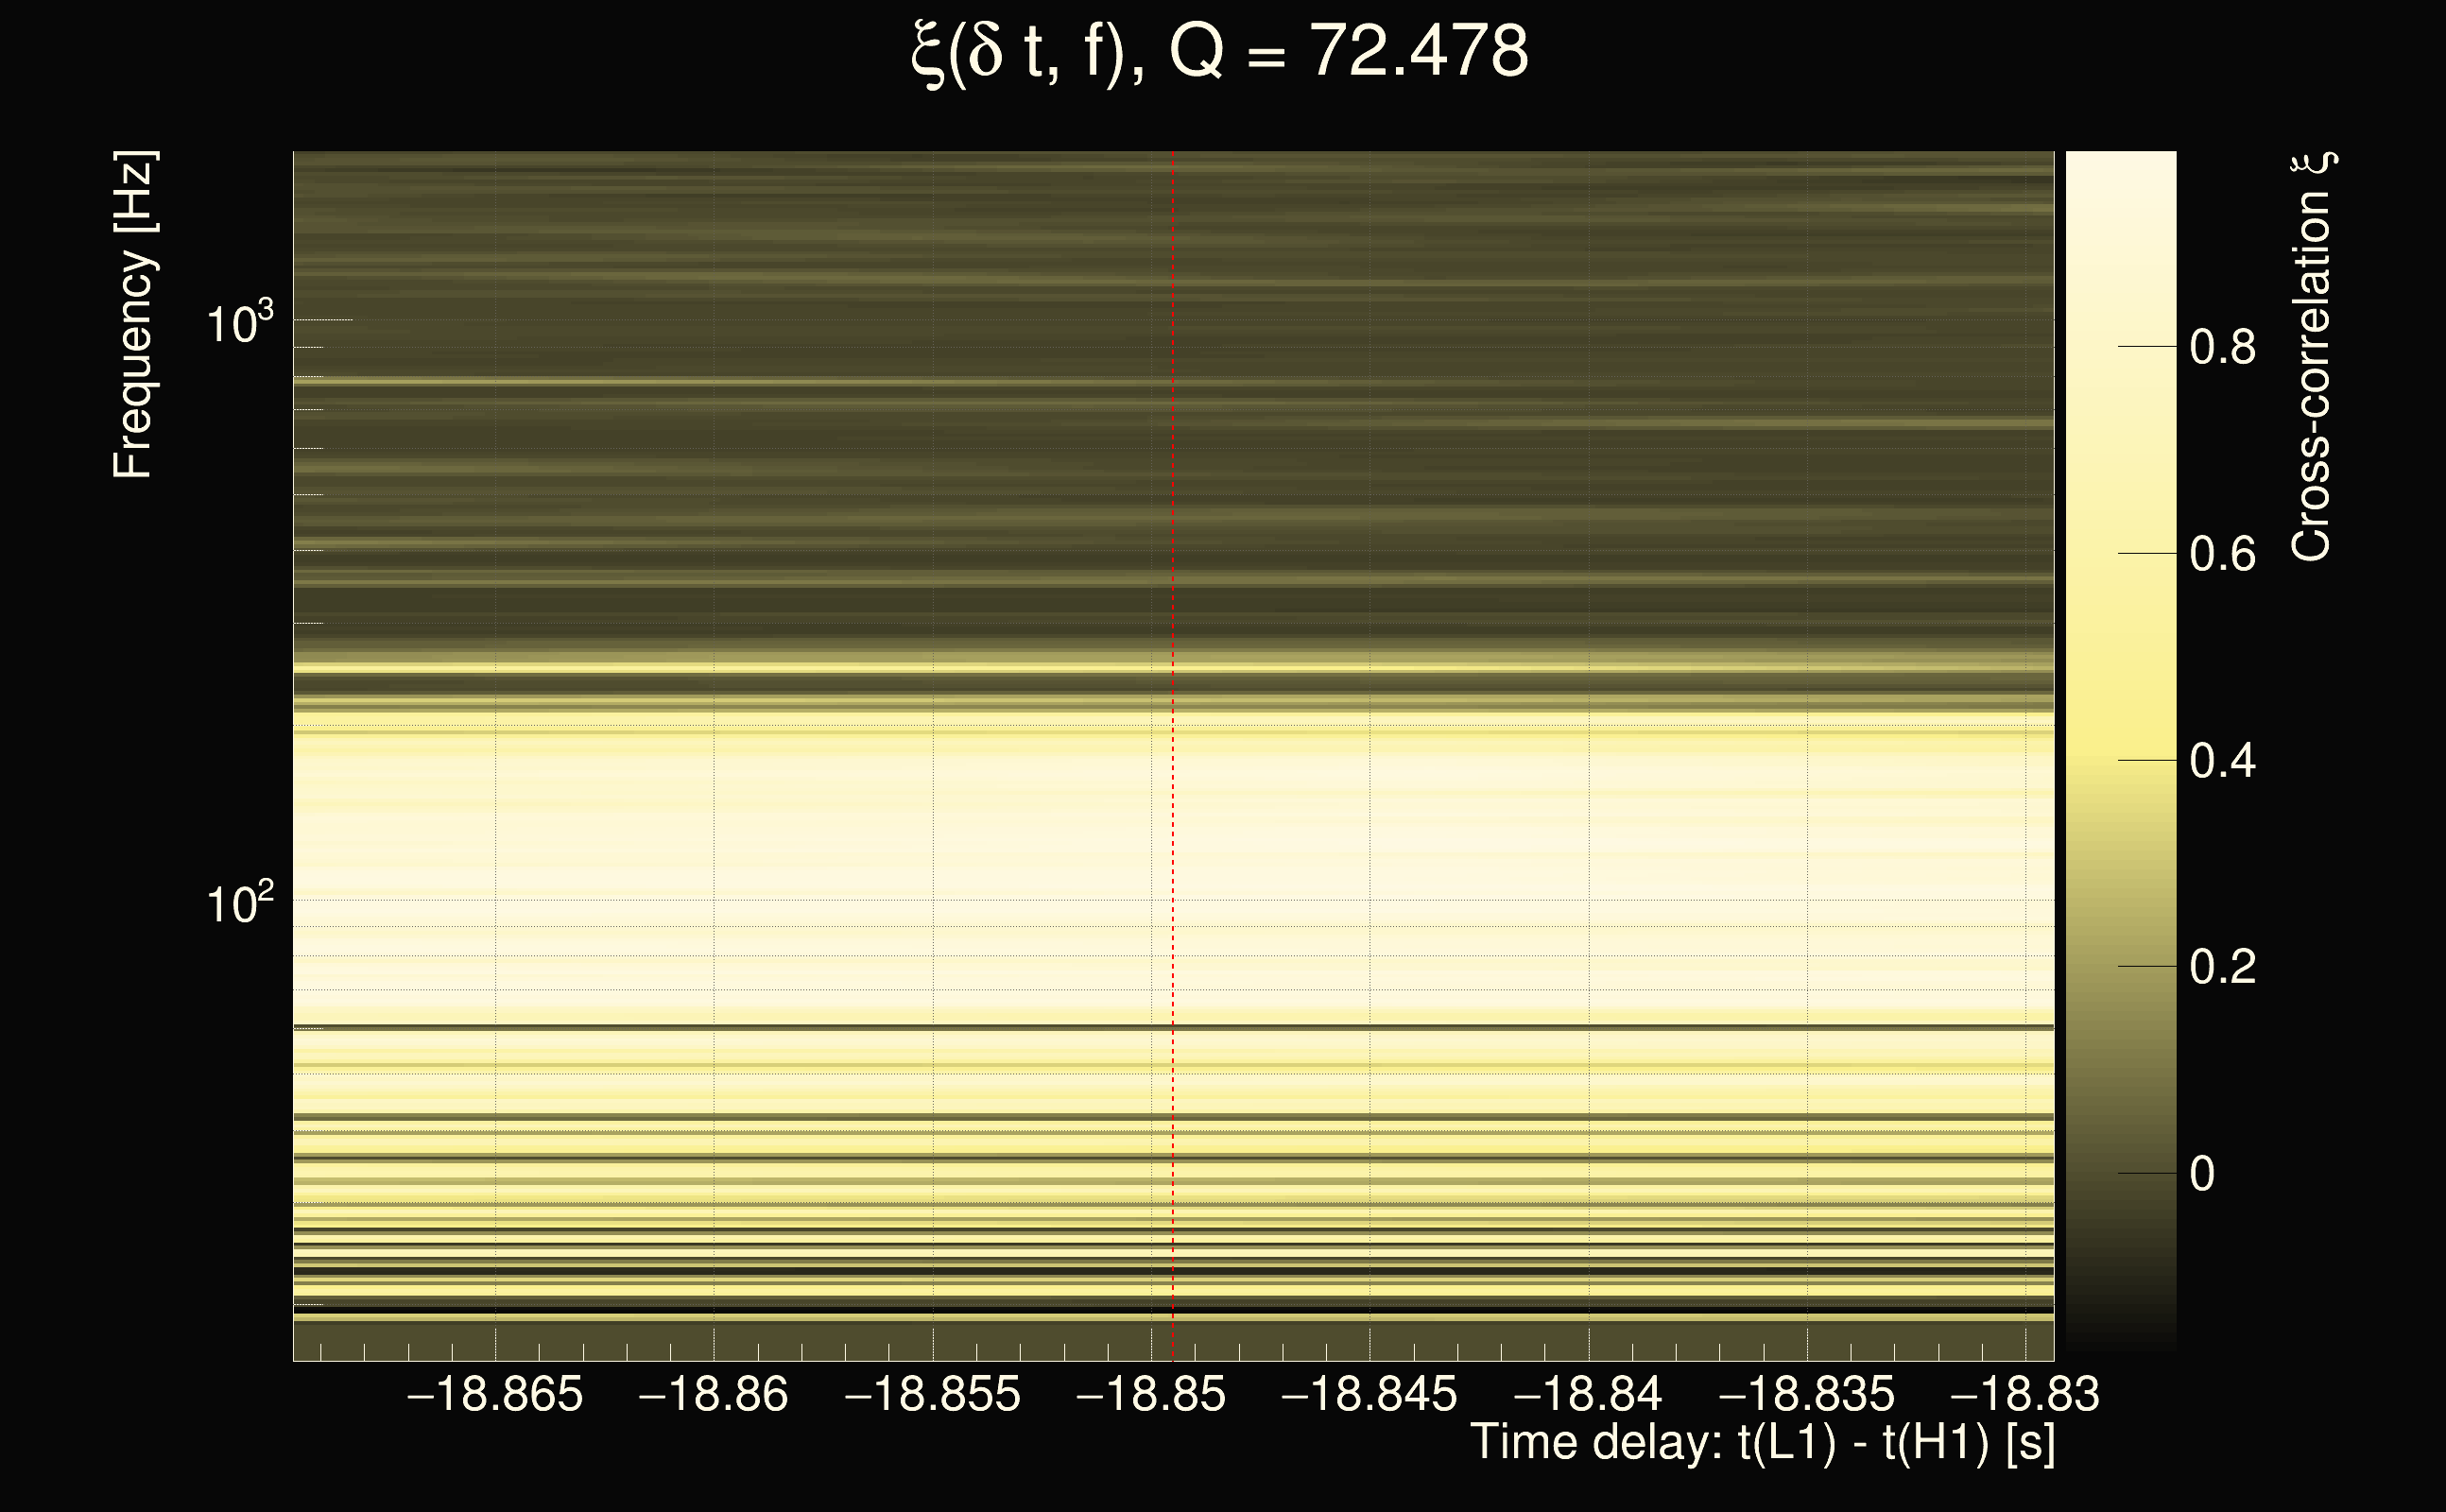The width and height of the screenshot is (2446, 1512).
Task: Click the -18.865 time delay tick label
Action: (x=495, y=1394)
